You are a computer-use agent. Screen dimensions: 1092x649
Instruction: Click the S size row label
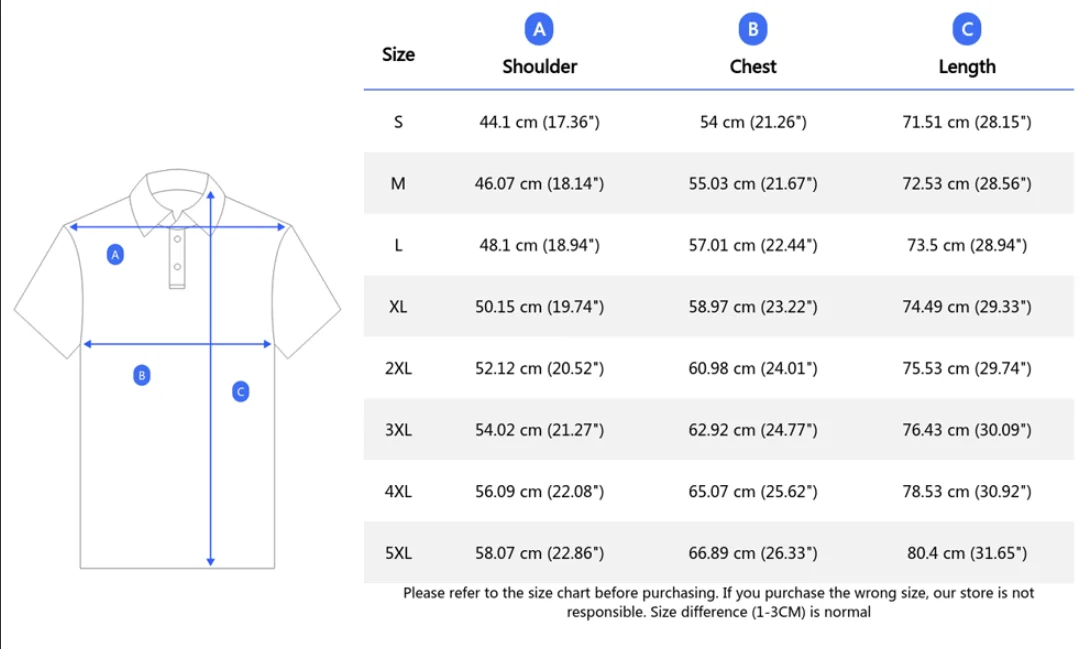(x=398, y=122)
